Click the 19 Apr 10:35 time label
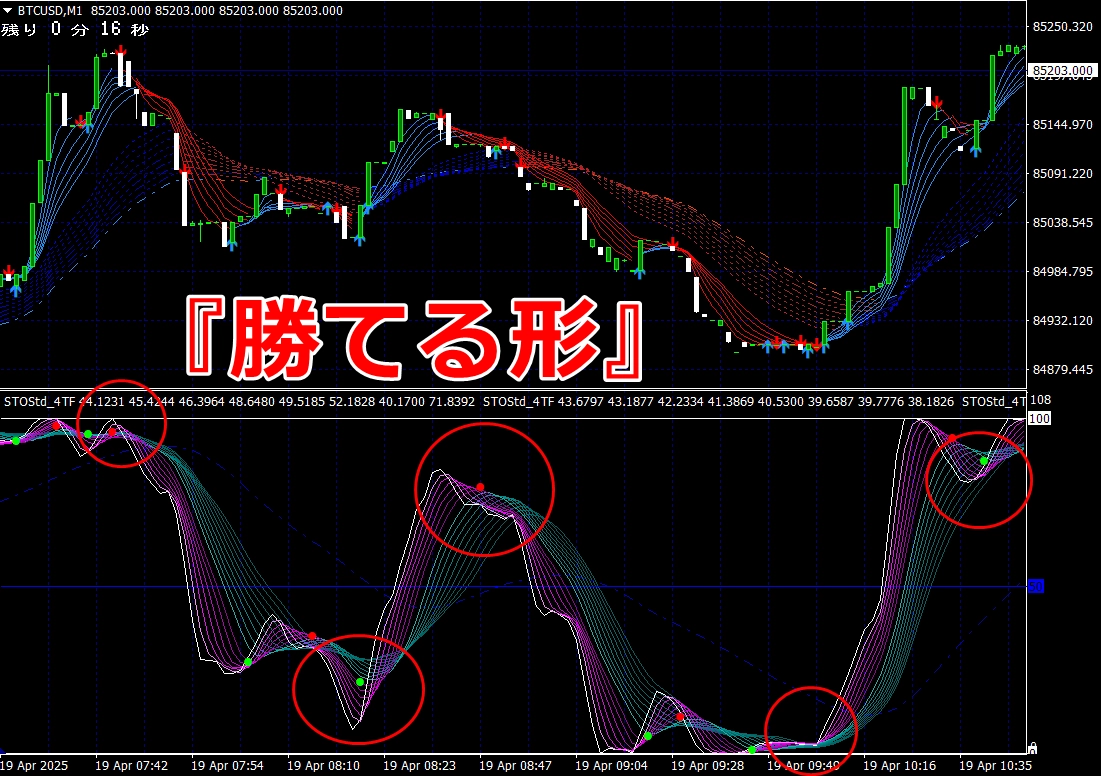 click(x=995, y=765)
